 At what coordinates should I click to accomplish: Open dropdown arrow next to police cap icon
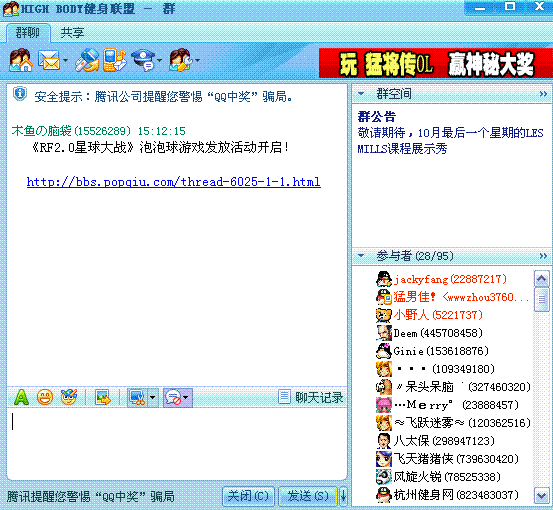(x=159, y=60)
